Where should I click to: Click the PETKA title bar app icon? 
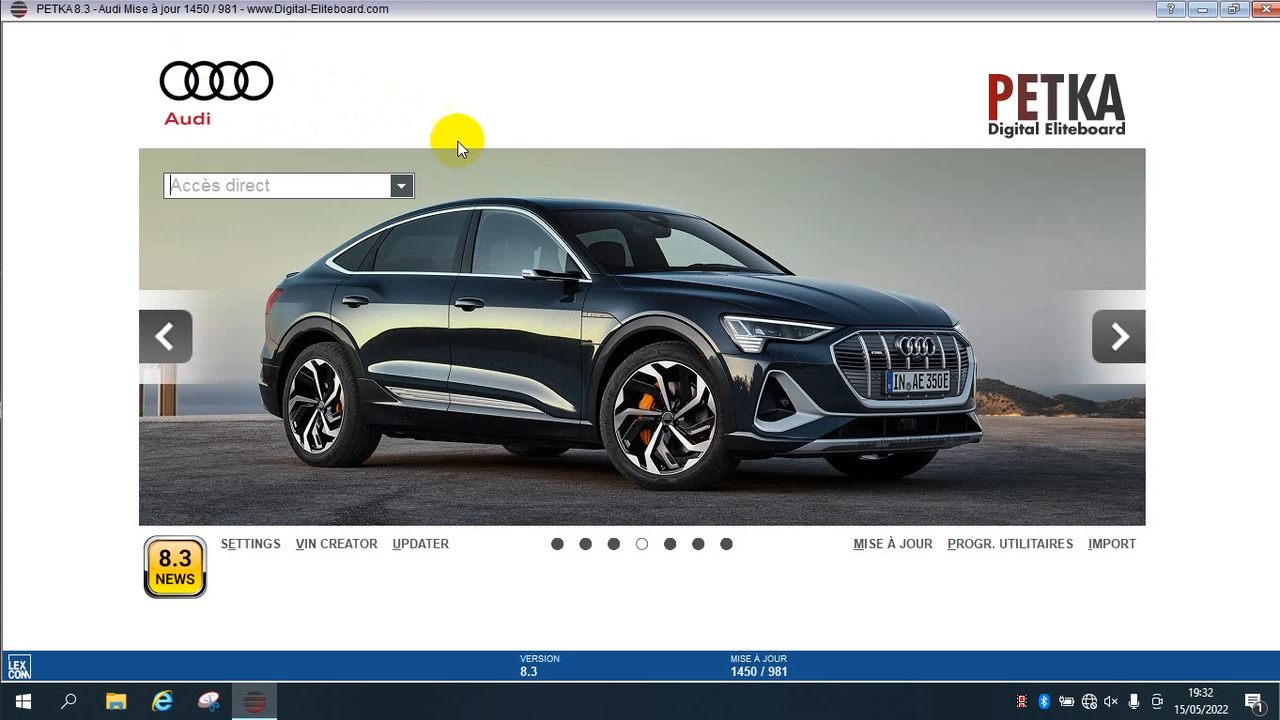point(18,9)
